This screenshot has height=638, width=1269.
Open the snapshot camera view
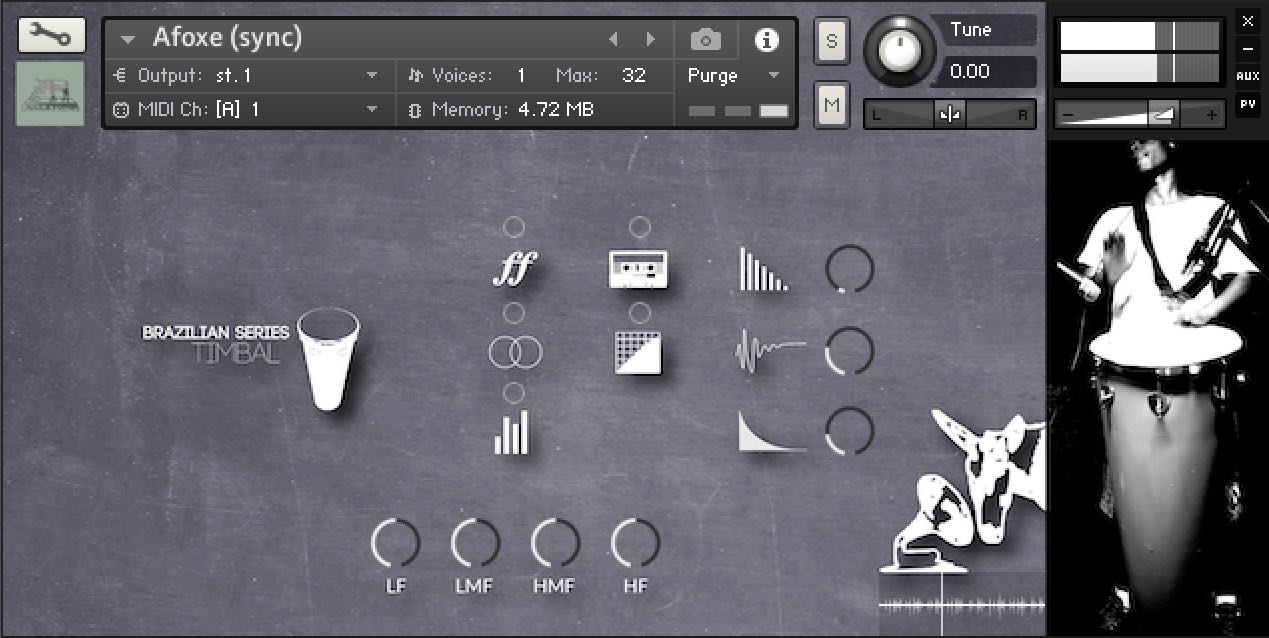click(706, 40)
